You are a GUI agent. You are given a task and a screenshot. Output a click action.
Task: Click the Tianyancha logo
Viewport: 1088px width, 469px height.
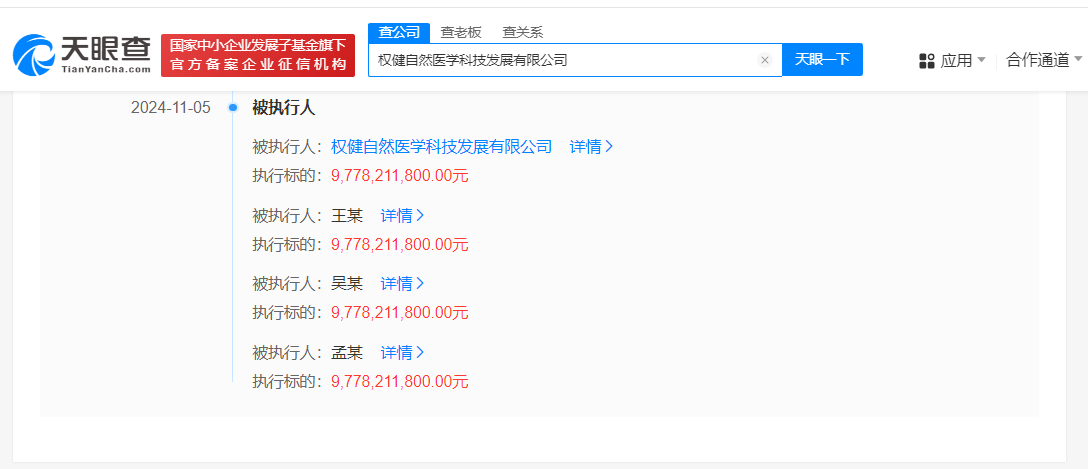81,55
